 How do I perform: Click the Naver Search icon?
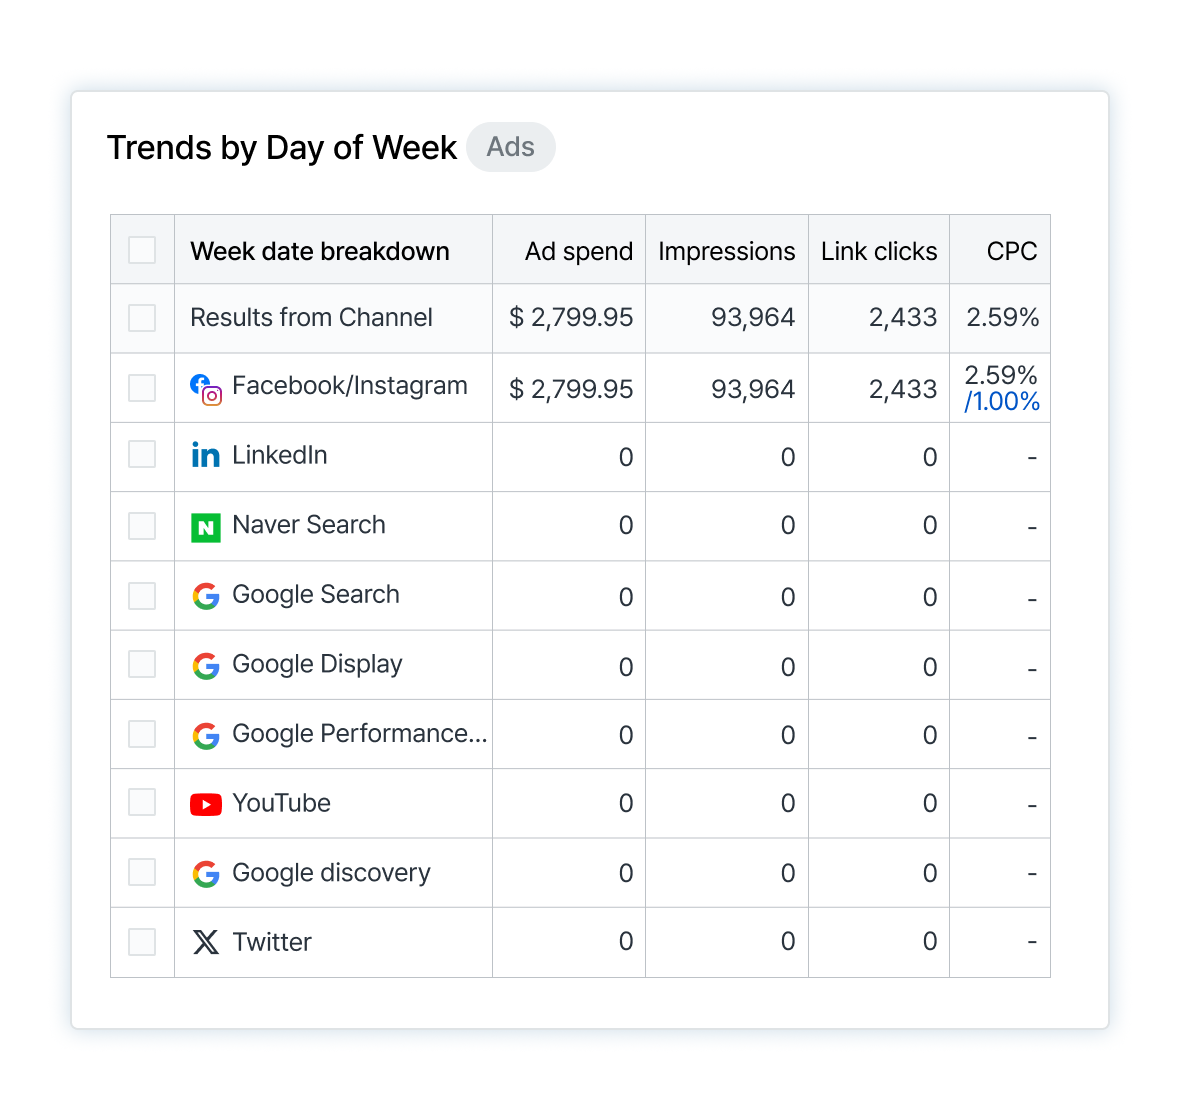coord(205,525)
